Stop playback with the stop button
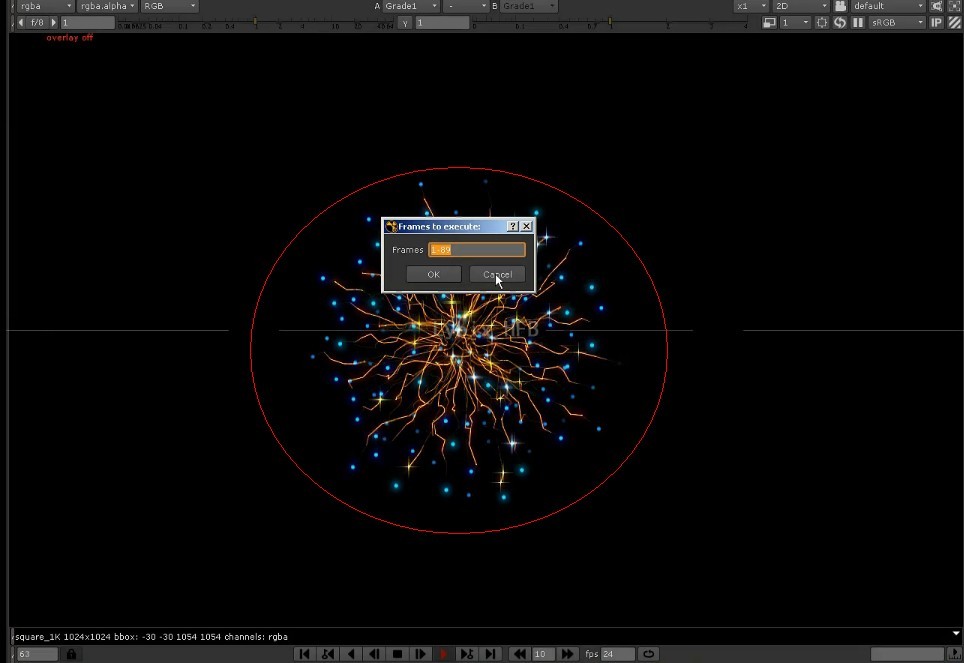This screenshot has height=663, width=964. click(x=397, y=654)
